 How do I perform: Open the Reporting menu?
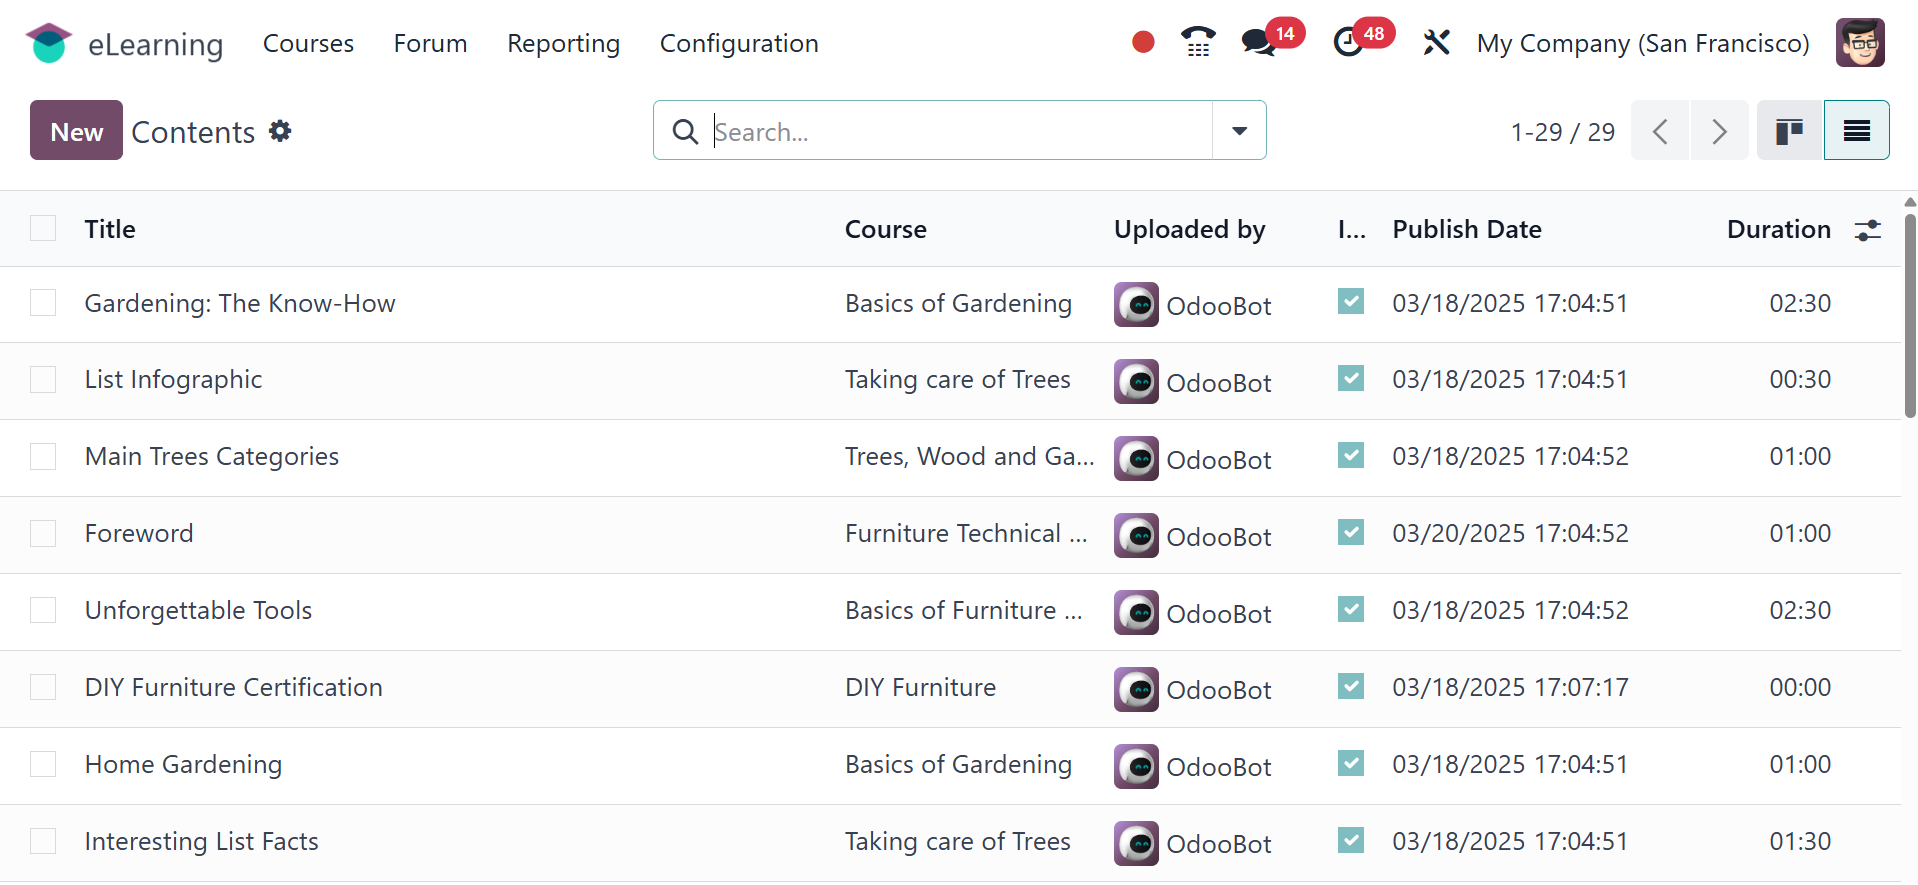[563, 43]
